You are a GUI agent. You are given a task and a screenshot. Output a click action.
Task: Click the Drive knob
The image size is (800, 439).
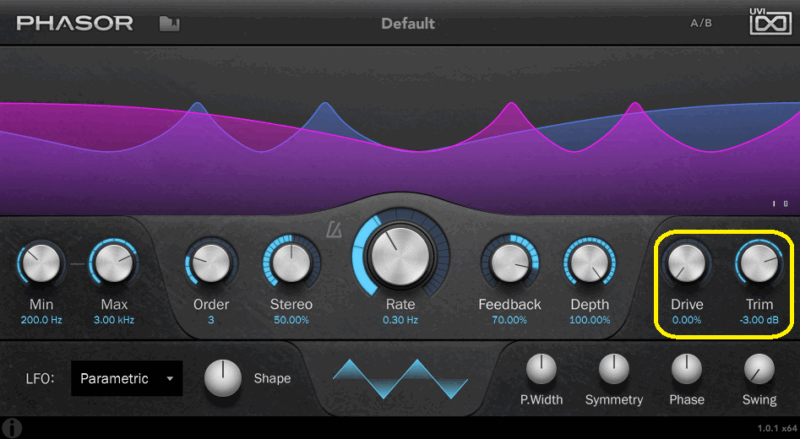687,263
